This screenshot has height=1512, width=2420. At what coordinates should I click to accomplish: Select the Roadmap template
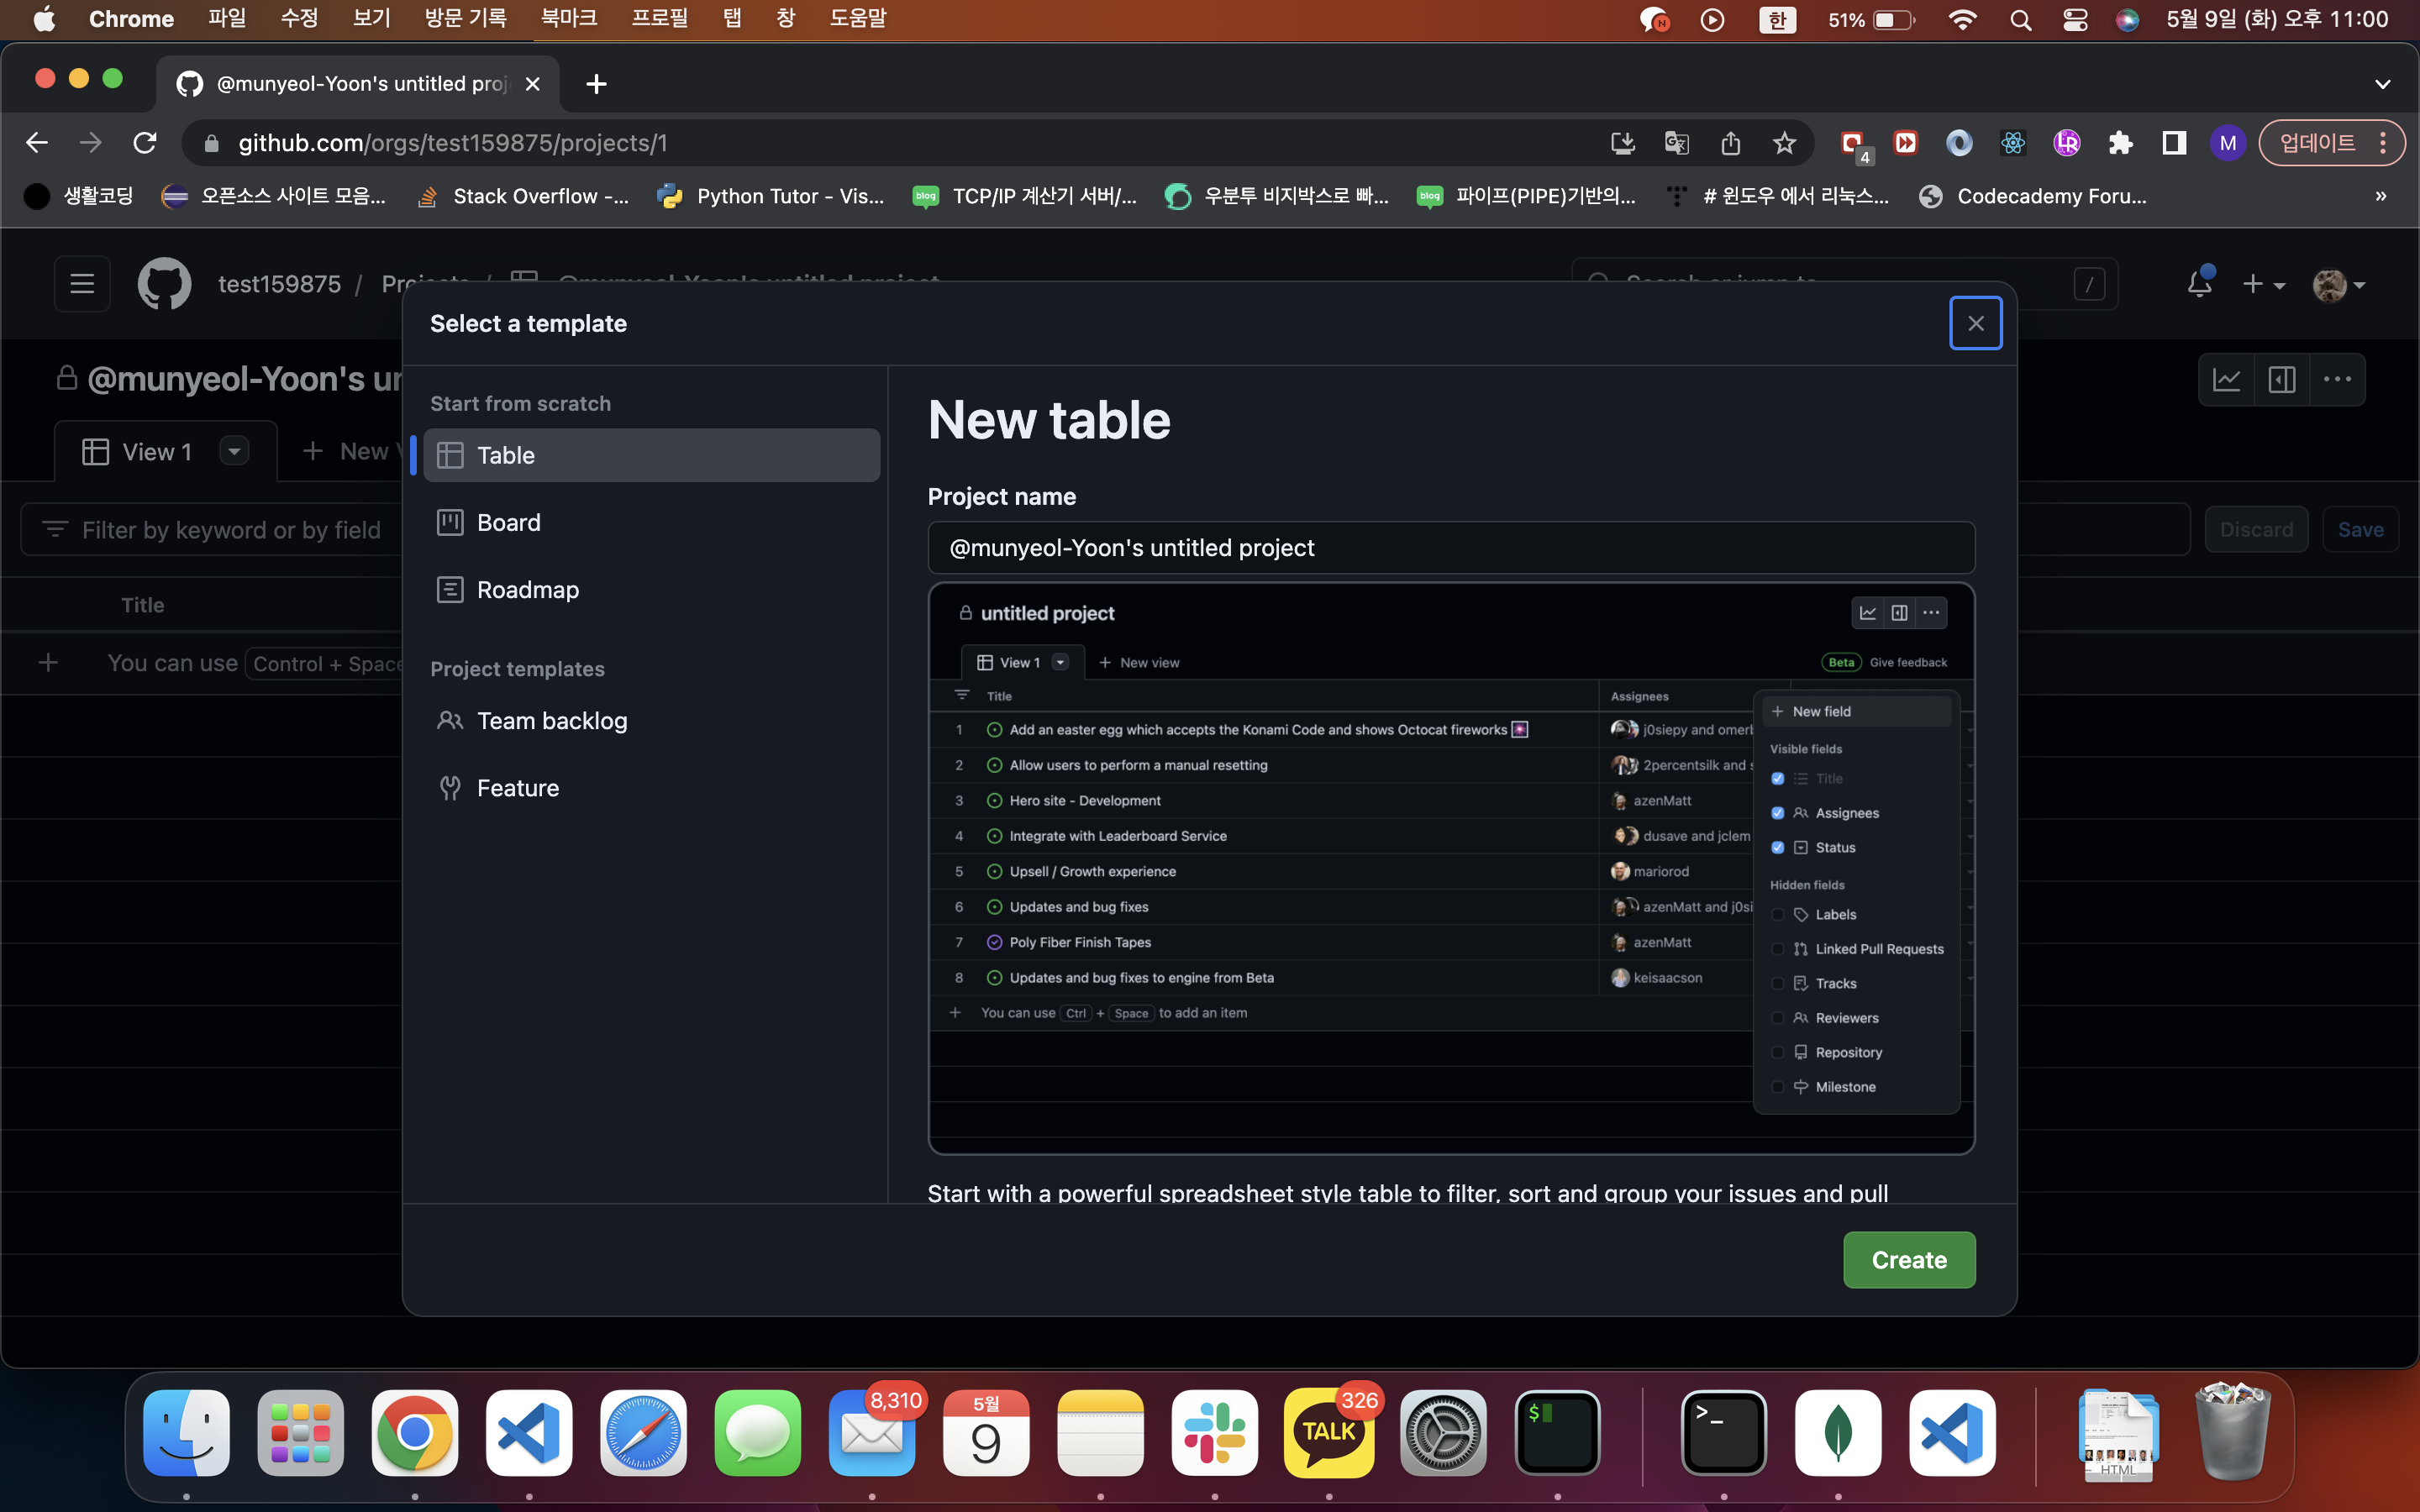click(x=527, y=590)
